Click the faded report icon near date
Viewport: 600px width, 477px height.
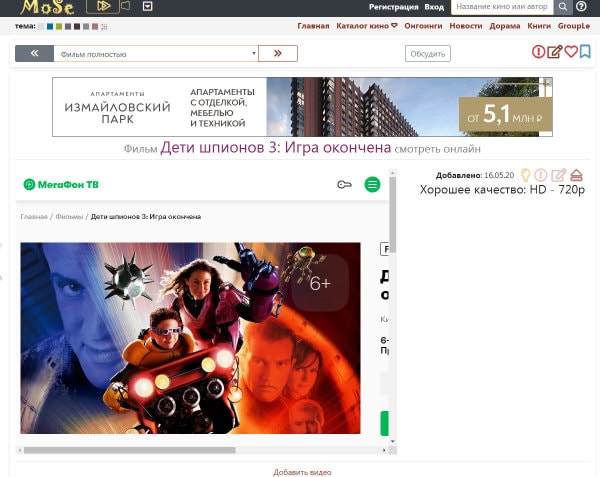(541, 175)
